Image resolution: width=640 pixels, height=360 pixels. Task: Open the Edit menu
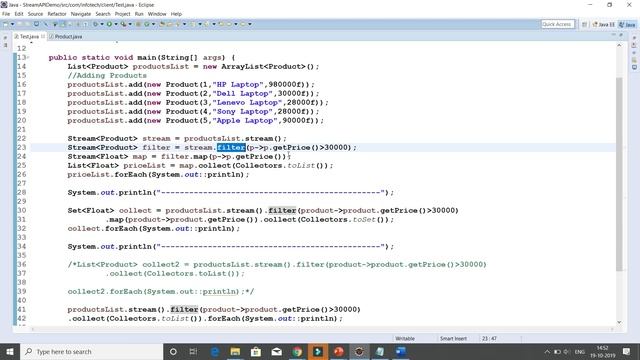[19, 14]
